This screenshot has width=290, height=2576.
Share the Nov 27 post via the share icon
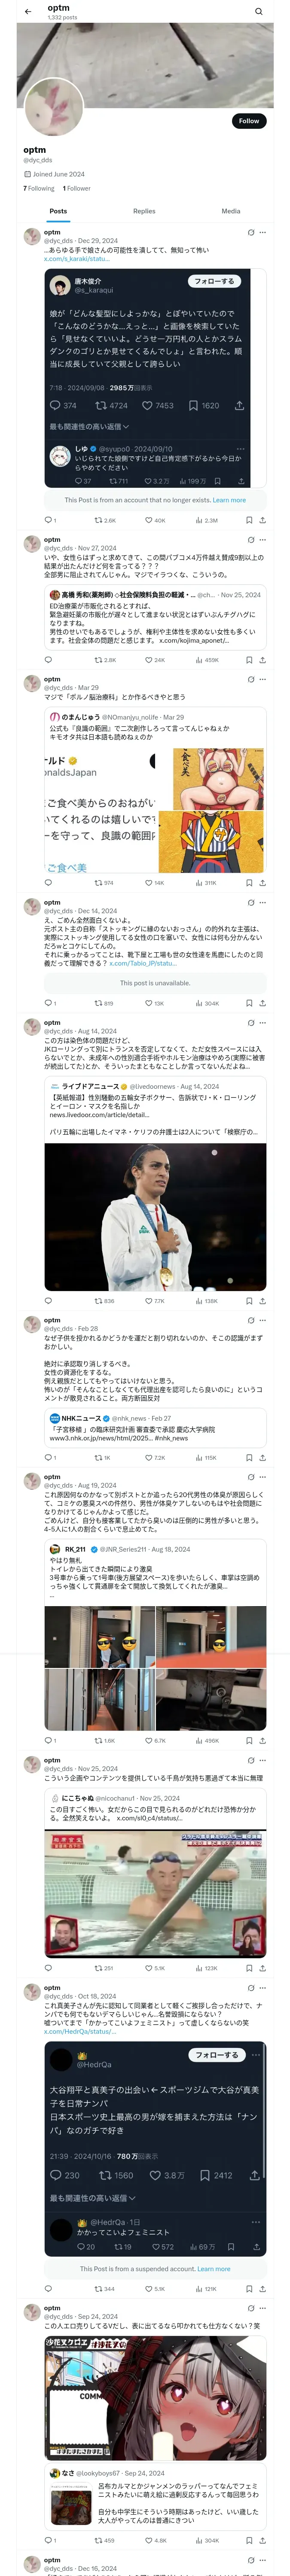pyautogui.click(x=262, y=660)
